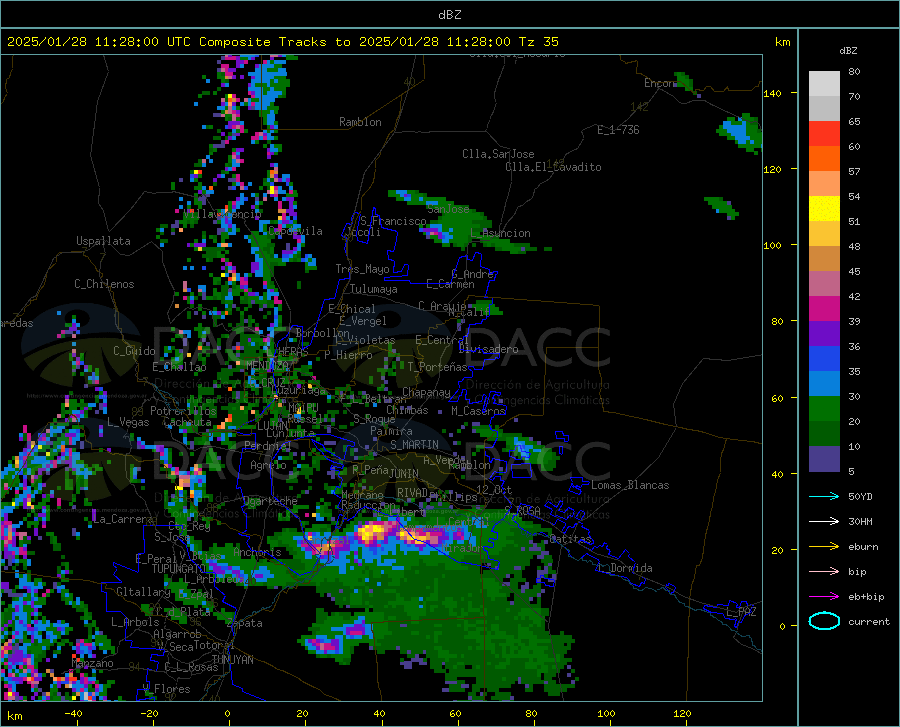Click the Tres_Mayo map label
The image size is (900, 727).
362,269
